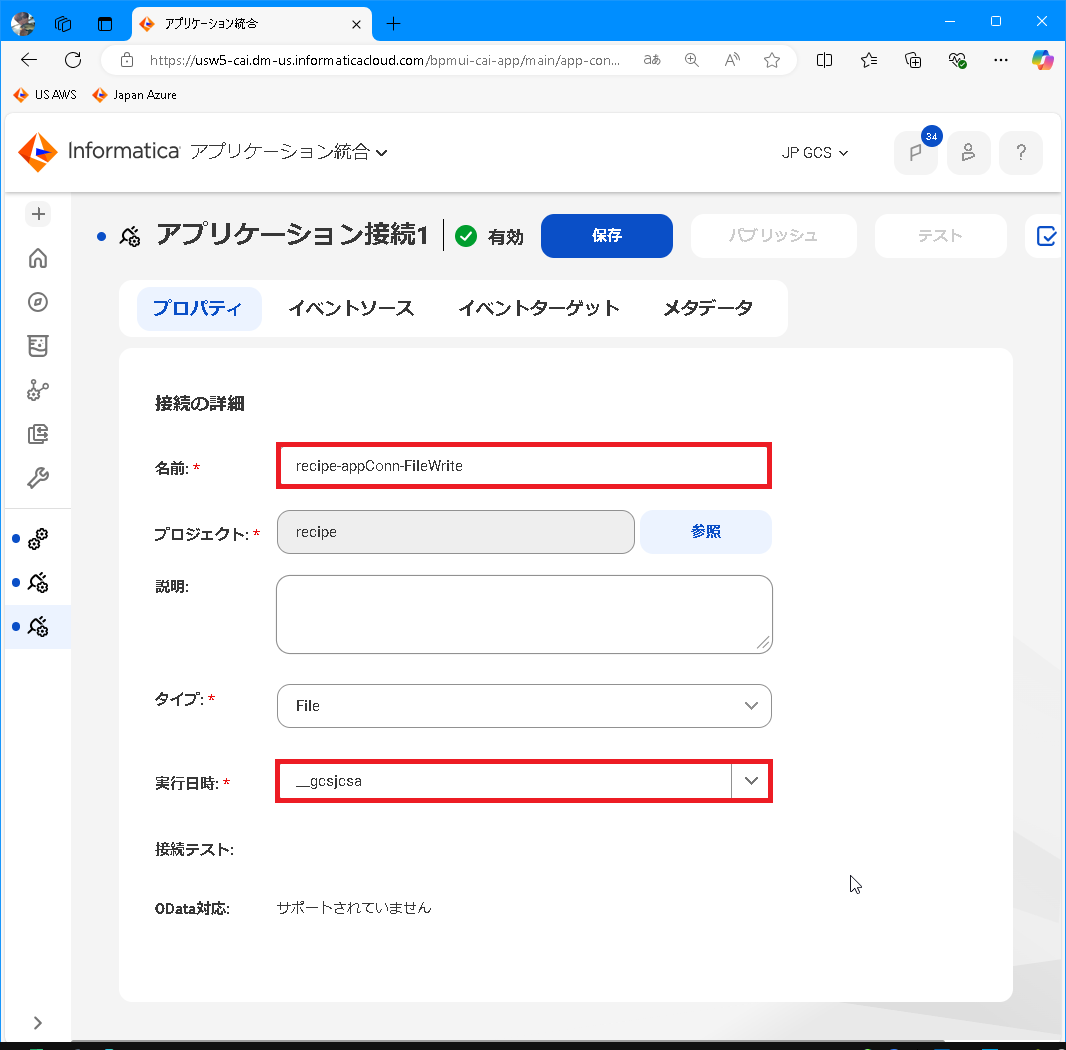Expand the sidebar with bottom chevron
Screen dimensions: 1066x1050
[37, 1023]
